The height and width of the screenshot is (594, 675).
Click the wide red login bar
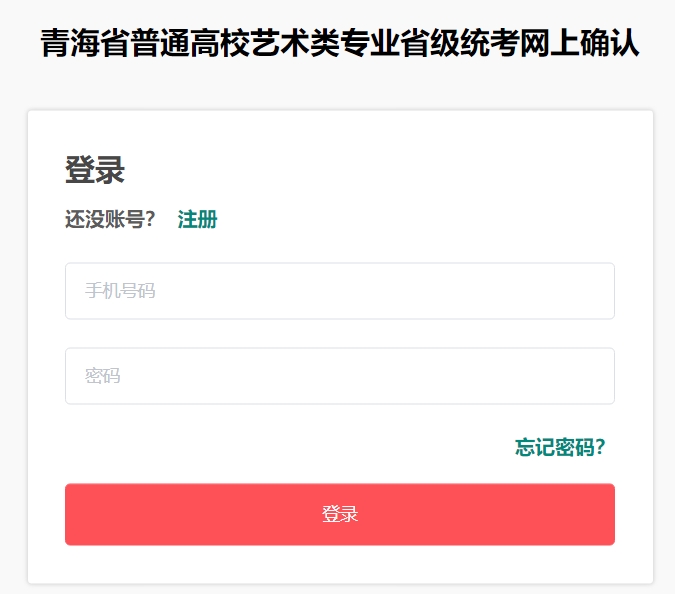[x=340, y=514]
